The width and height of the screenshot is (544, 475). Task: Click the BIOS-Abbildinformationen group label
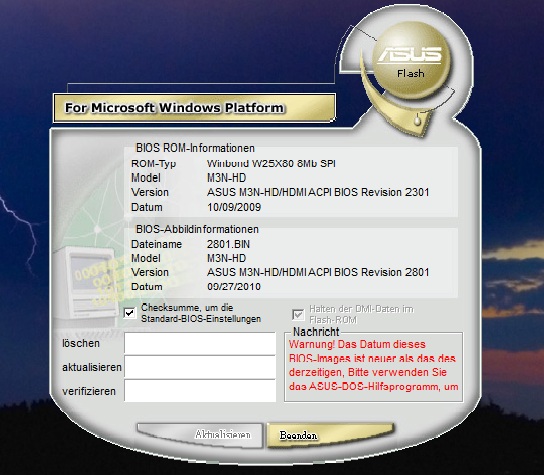[x=197, y=229]
